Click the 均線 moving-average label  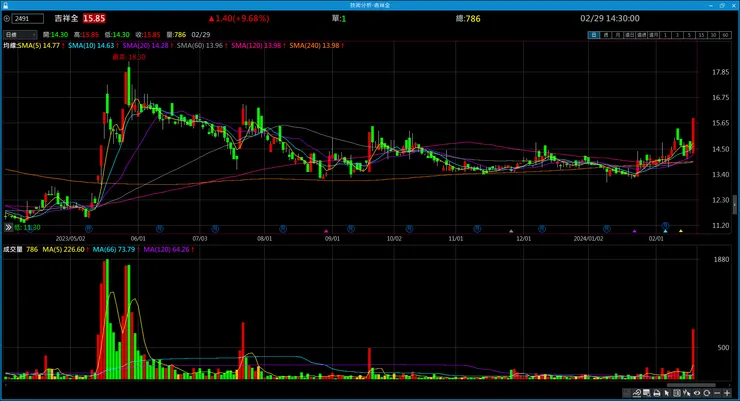pyautogui.click(x=10, y=46)
